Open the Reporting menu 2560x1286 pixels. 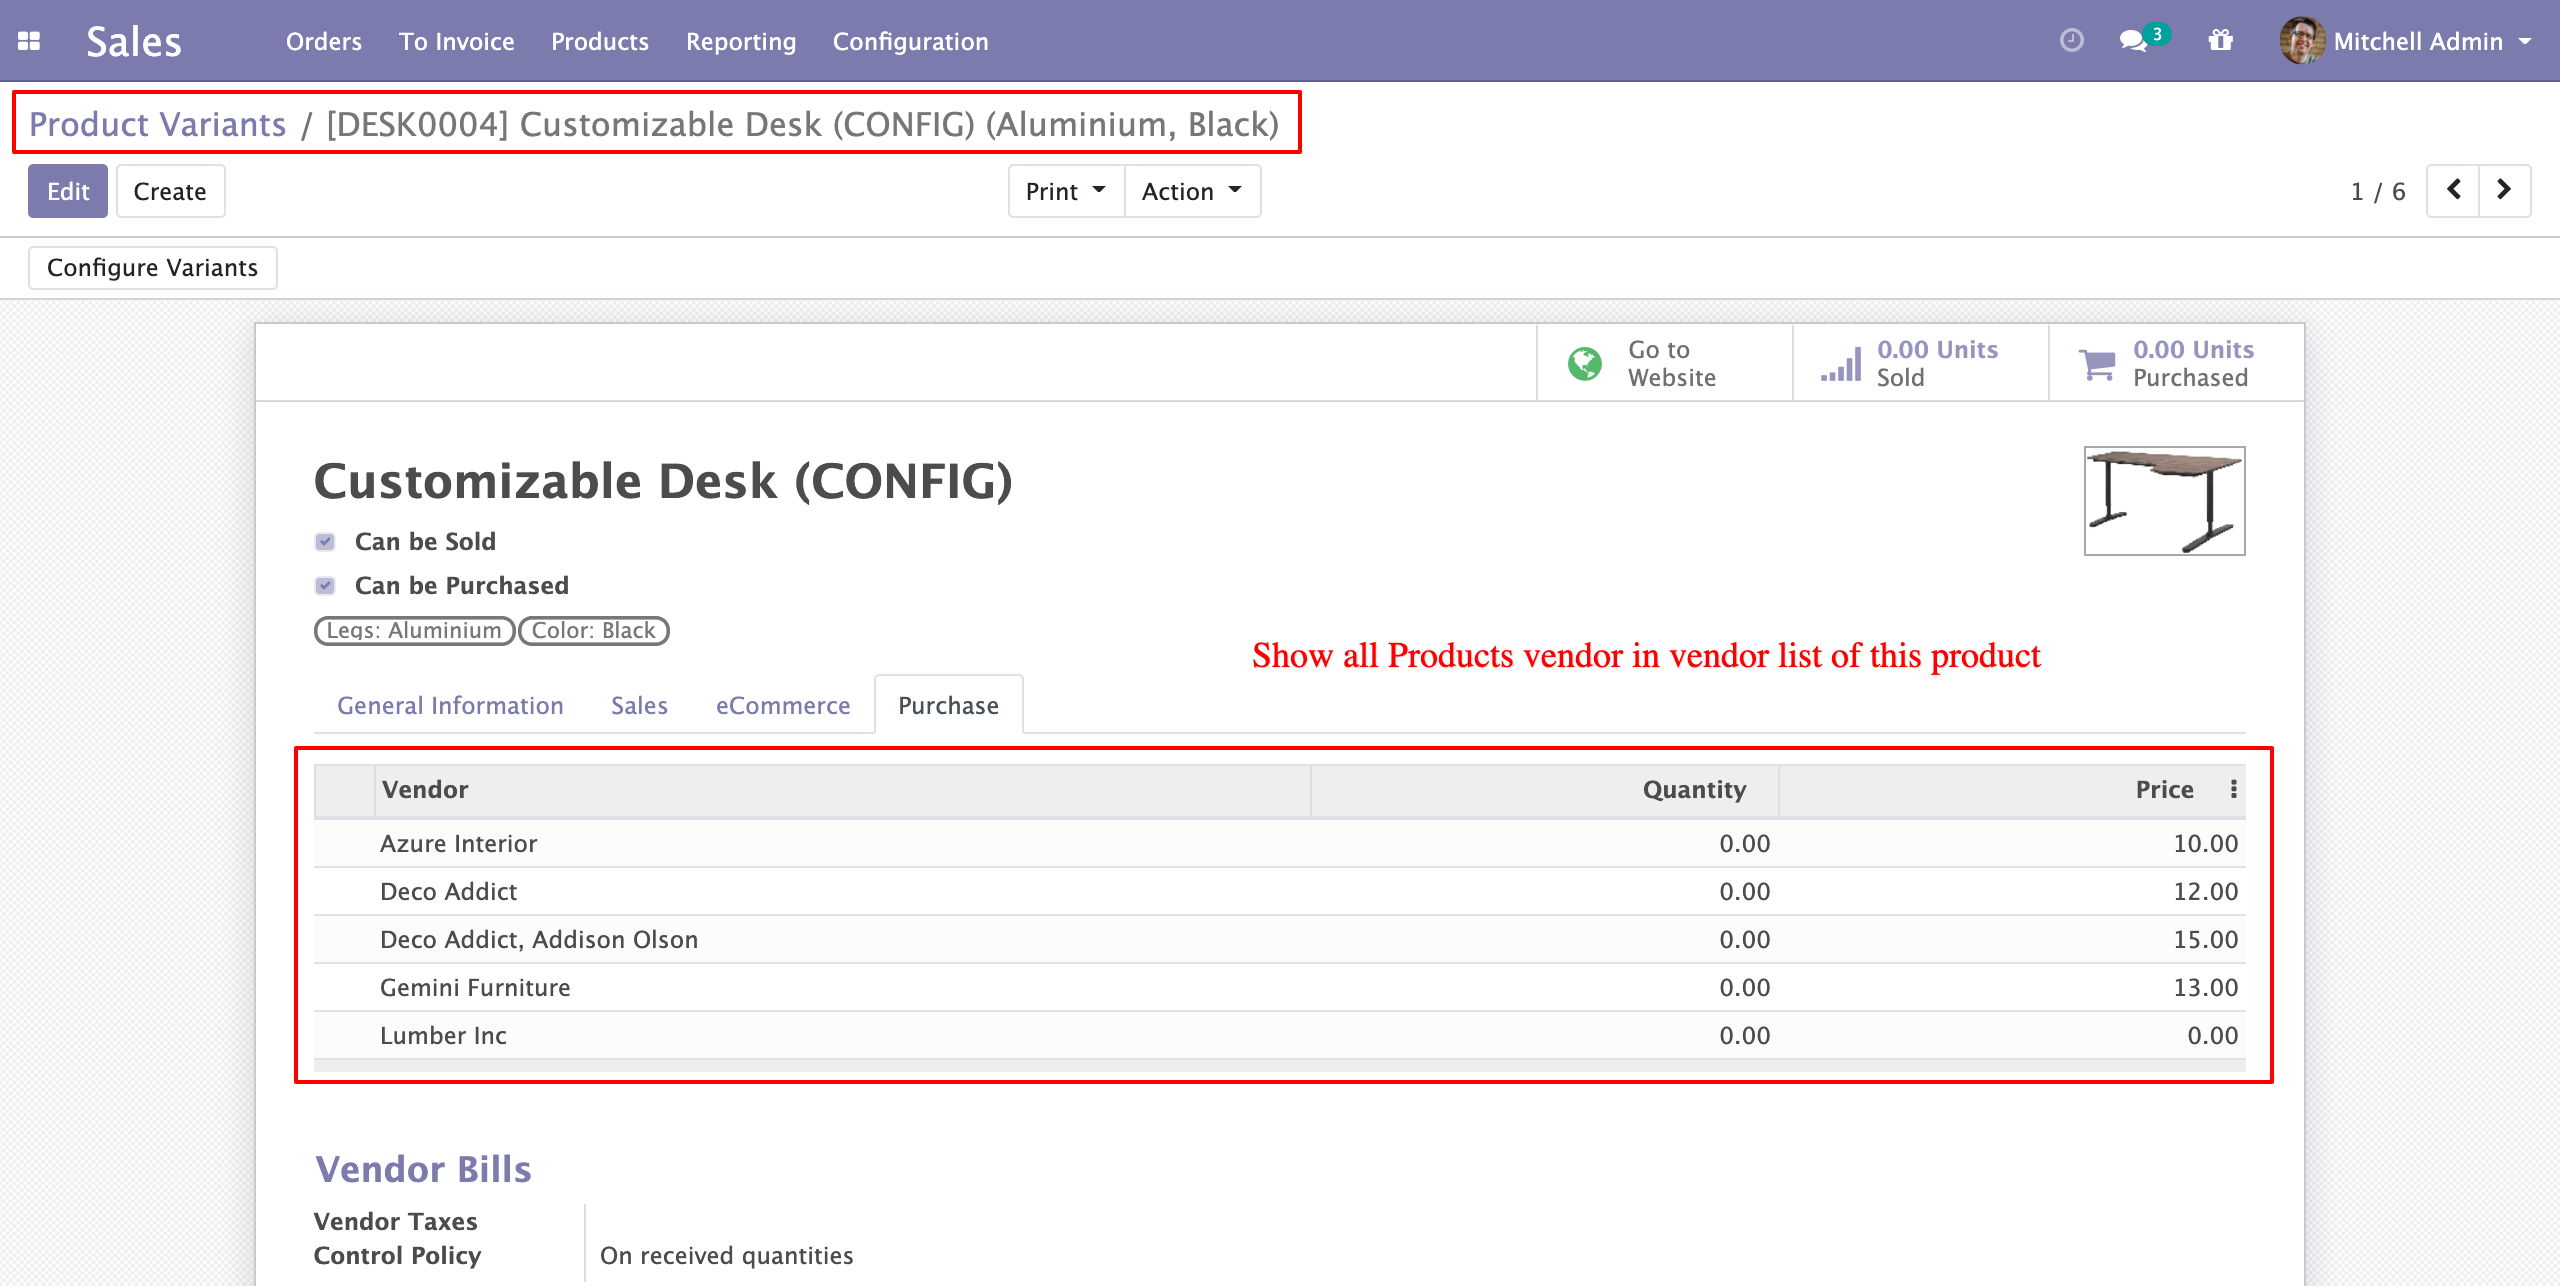tap(740, 41)
